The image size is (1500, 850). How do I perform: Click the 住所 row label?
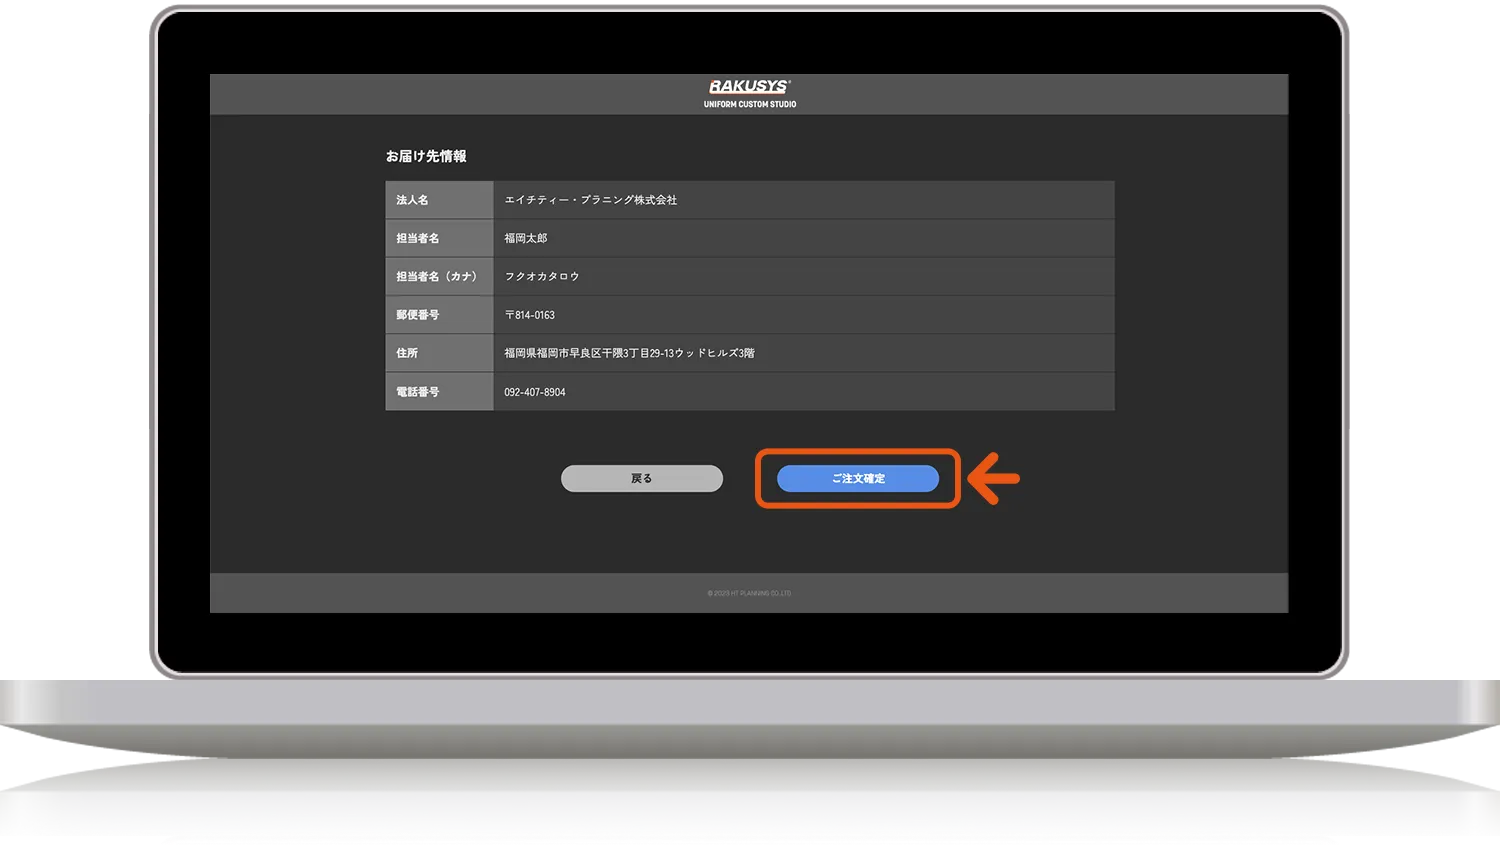[407, 353]
